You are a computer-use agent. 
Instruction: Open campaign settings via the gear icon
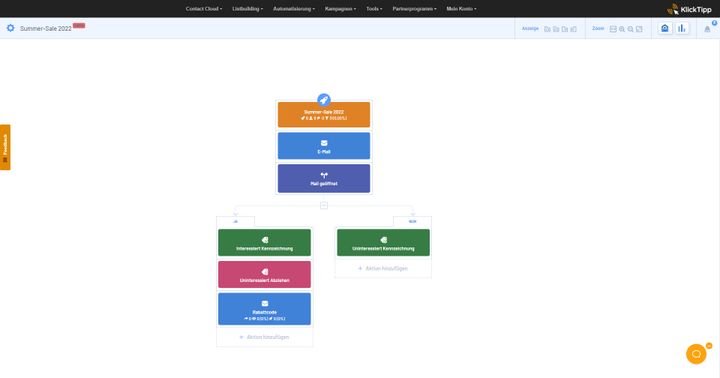pyautogui.click(x=11, y=28)
